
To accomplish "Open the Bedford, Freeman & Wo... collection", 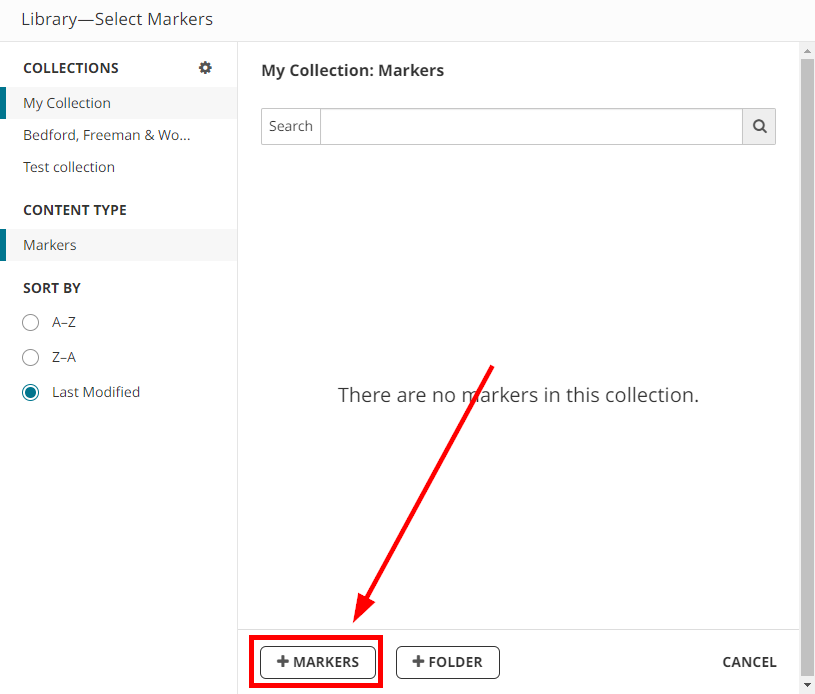I will pos(106,135).
